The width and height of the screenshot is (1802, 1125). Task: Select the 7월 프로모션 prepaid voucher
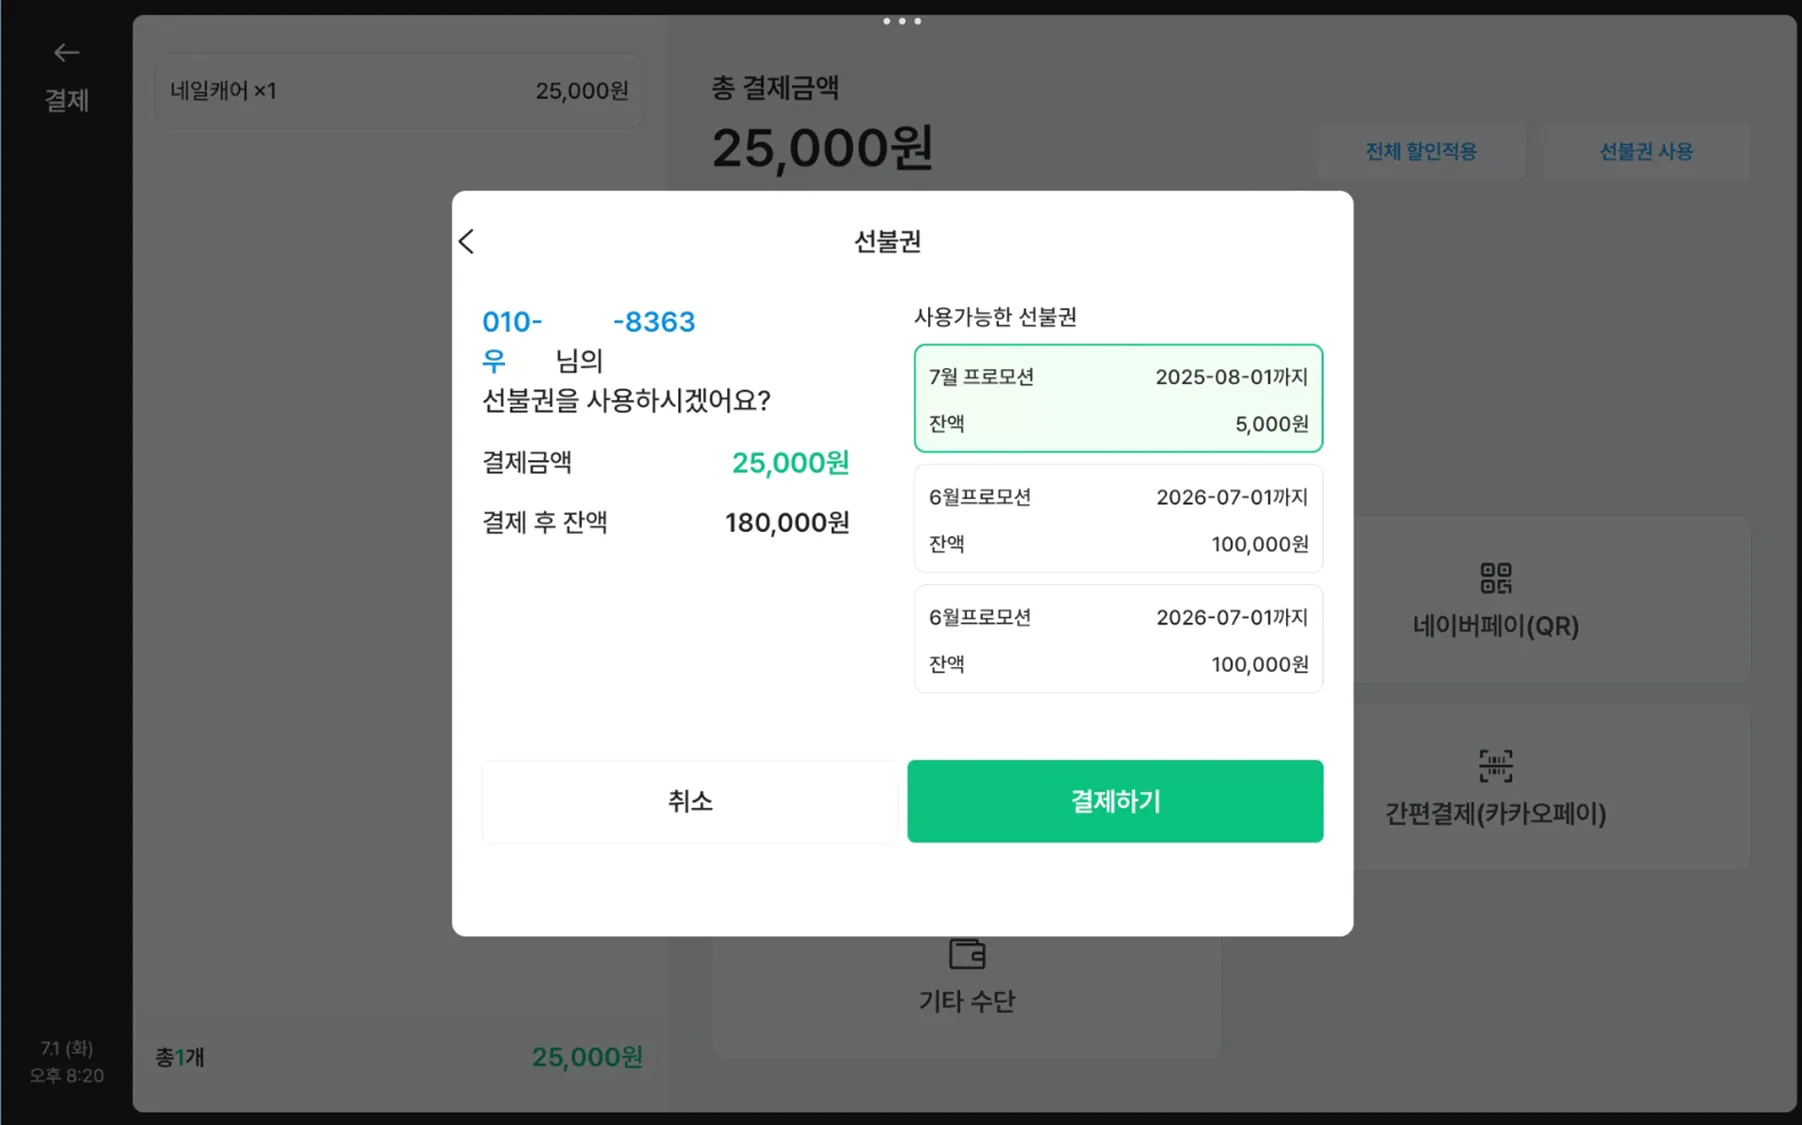pyautogui.click(x=1117, y=399)
